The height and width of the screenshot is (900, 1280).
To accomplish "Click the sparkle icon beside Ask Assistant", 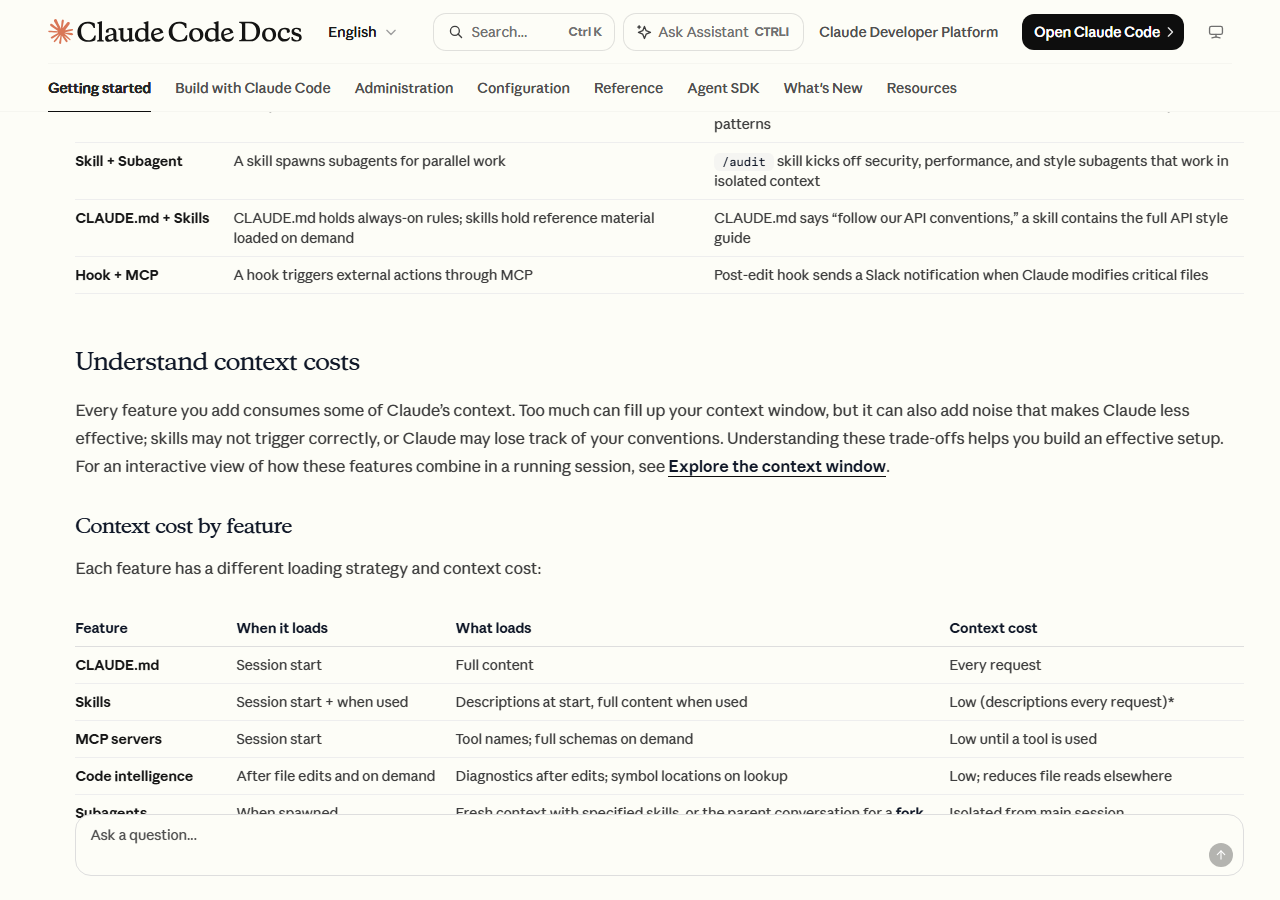I will 644,32.
